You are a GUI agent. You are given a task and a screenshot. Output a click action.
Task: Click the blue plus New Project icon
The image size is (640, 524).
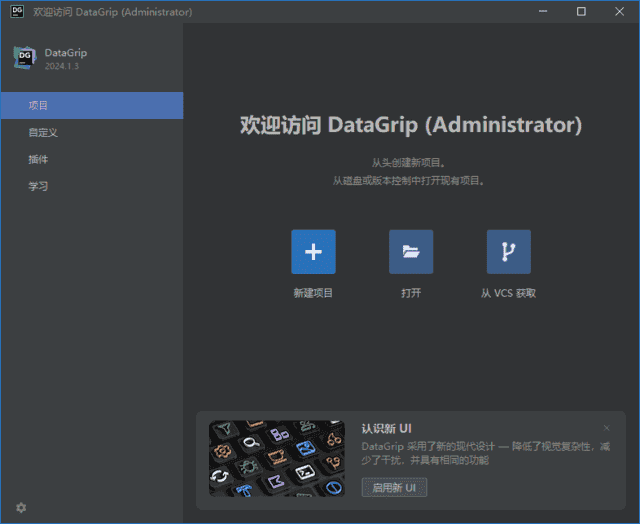coord(313,252)
